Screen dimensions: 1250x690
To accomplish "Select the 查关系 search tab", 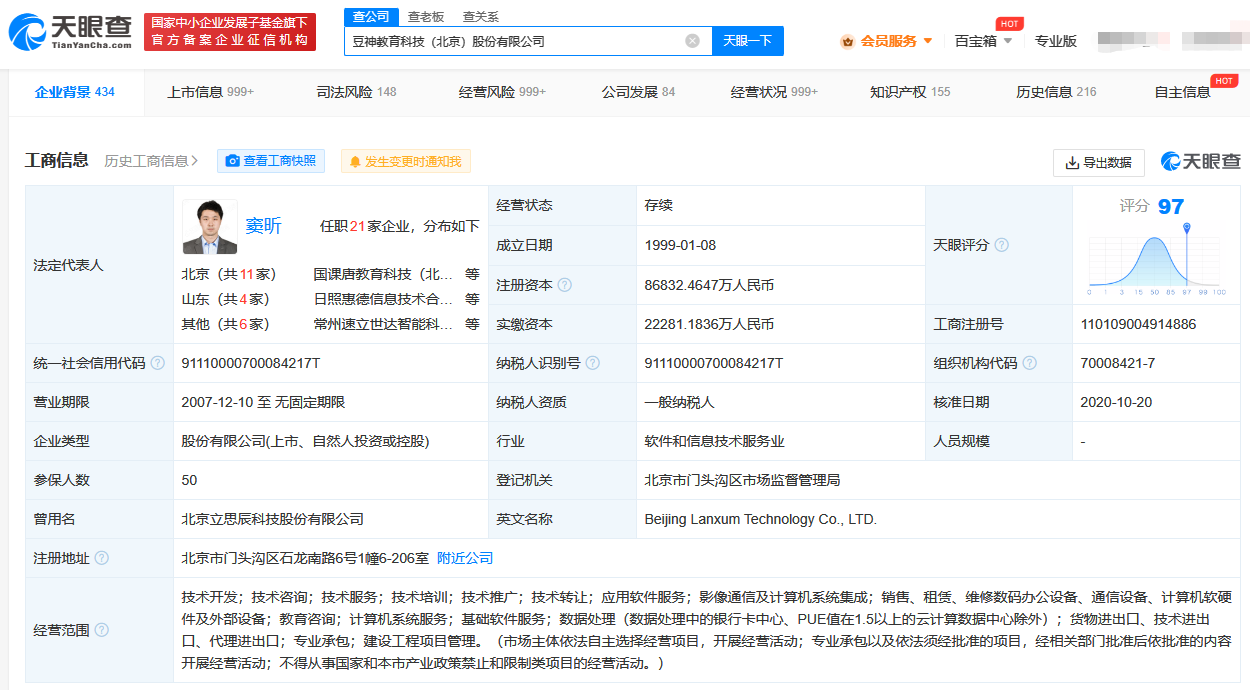I will click(481, 17).
